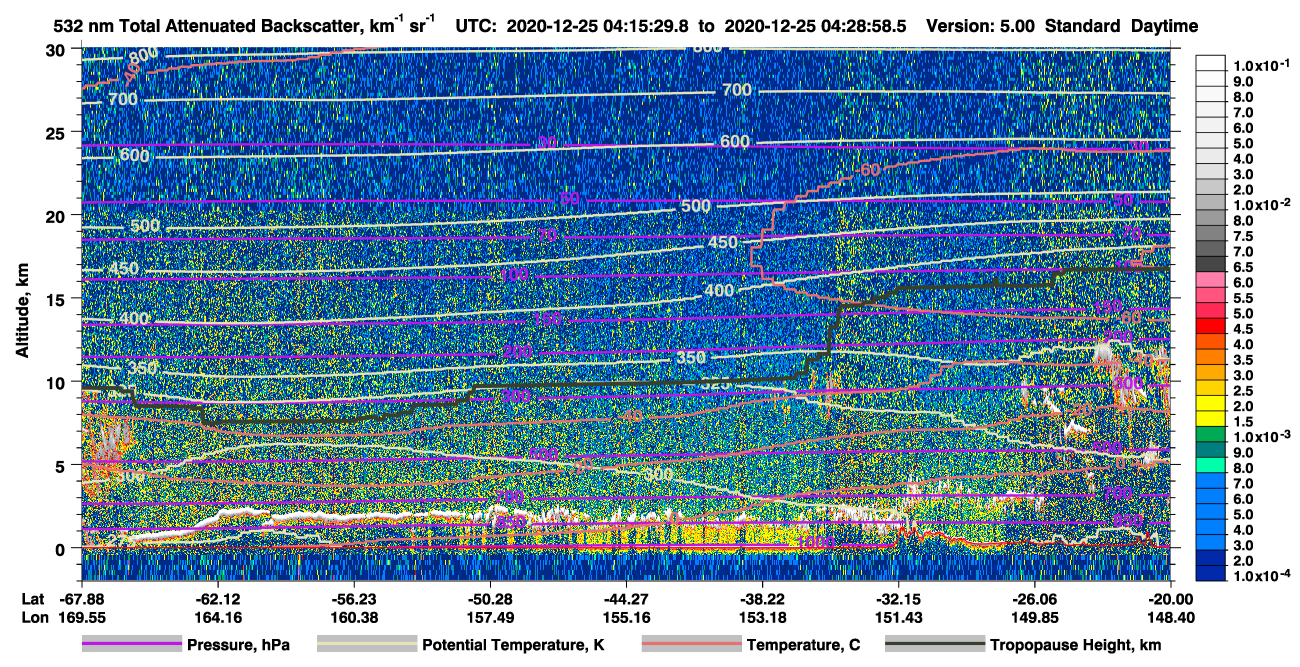Click the colorbar top label 1.0x10-1
Screen dimensions: 1300x667
(1262, 65)
